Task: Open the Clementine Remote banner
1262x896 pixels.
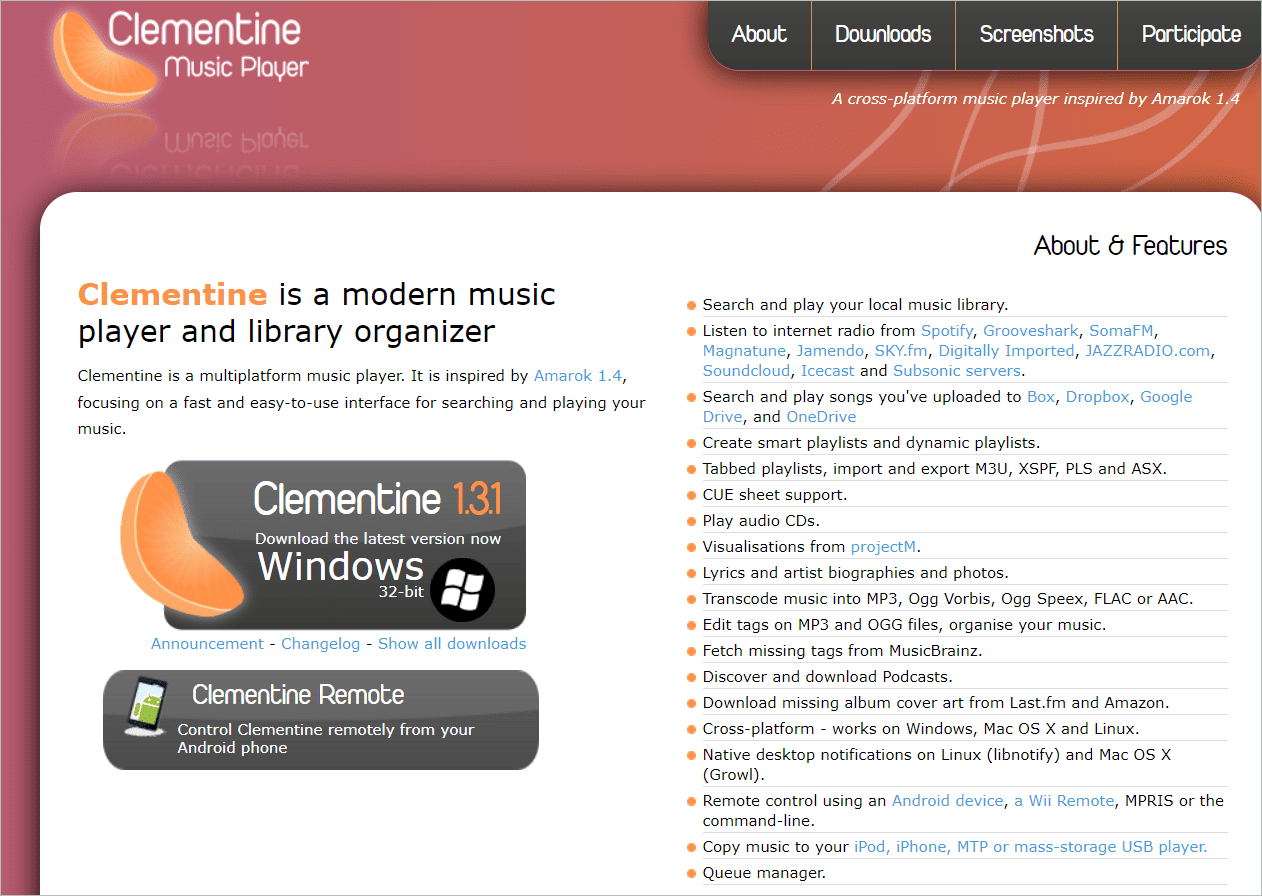Action: click(x=321, y=720)
